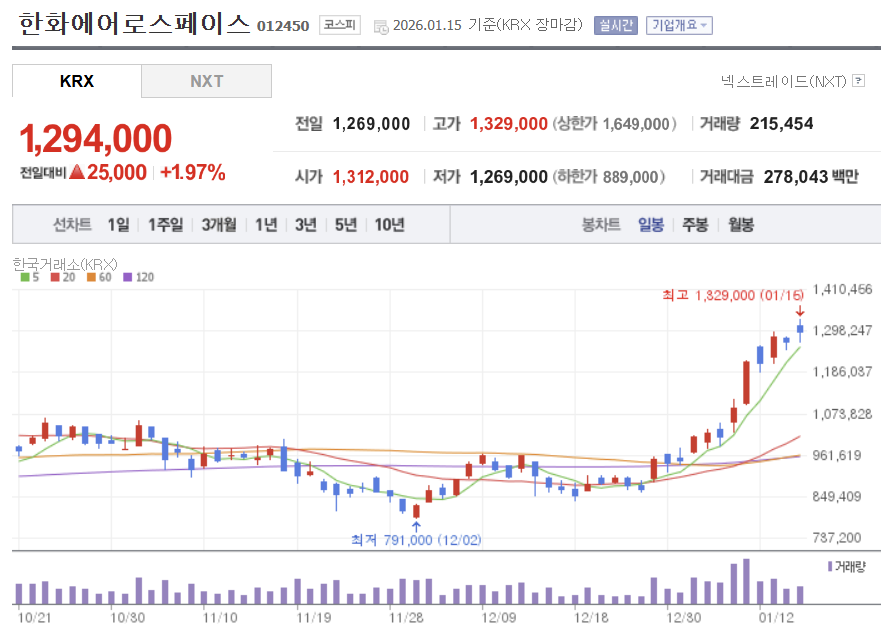Screen dimensions: 881x644
Task: Click the 10/21 date axis label
Action: 34,618
